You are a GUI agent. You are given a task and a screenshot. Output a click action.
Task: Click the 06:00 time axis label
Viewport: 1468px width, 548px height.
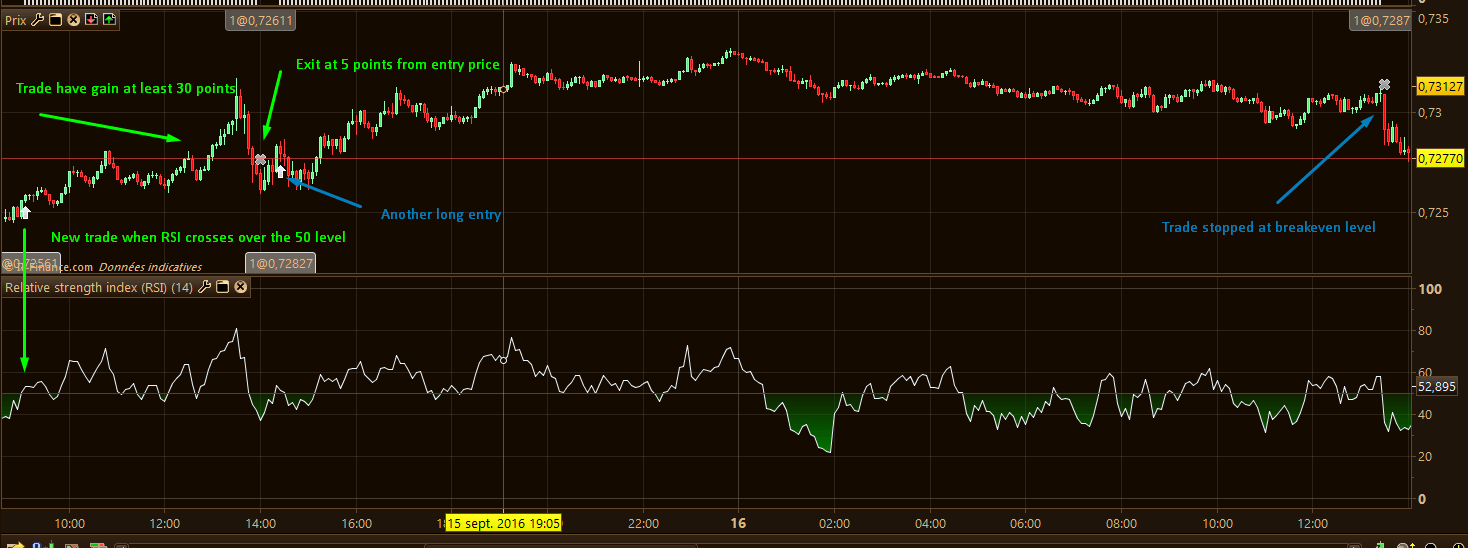point(1026,523)
